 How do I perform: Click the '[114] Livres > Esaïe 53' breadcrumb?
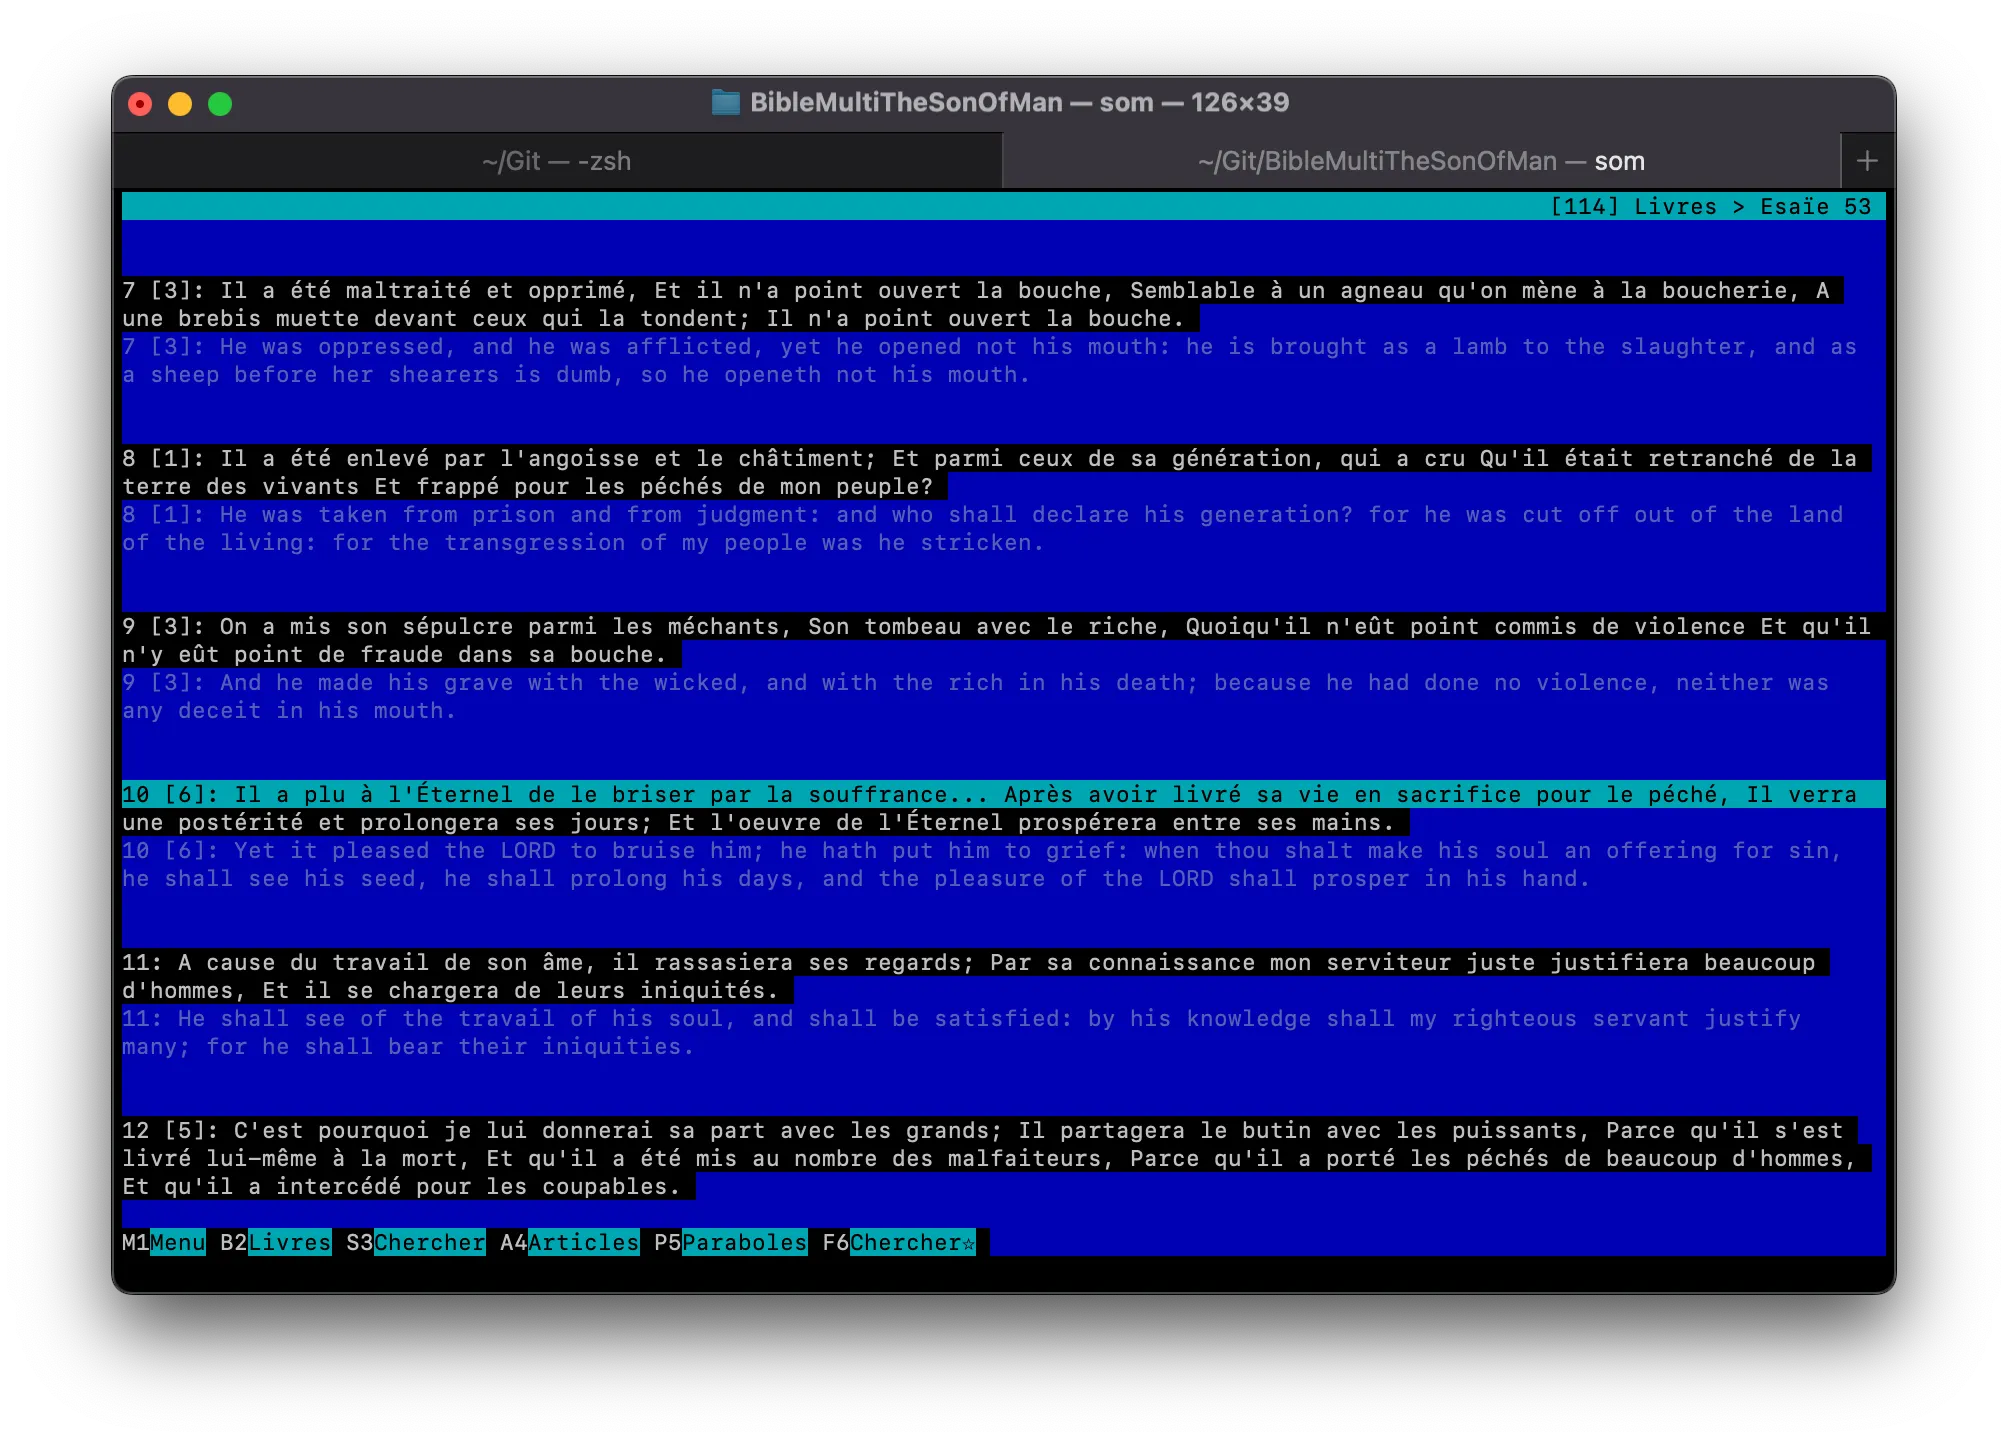point(1710,207)
